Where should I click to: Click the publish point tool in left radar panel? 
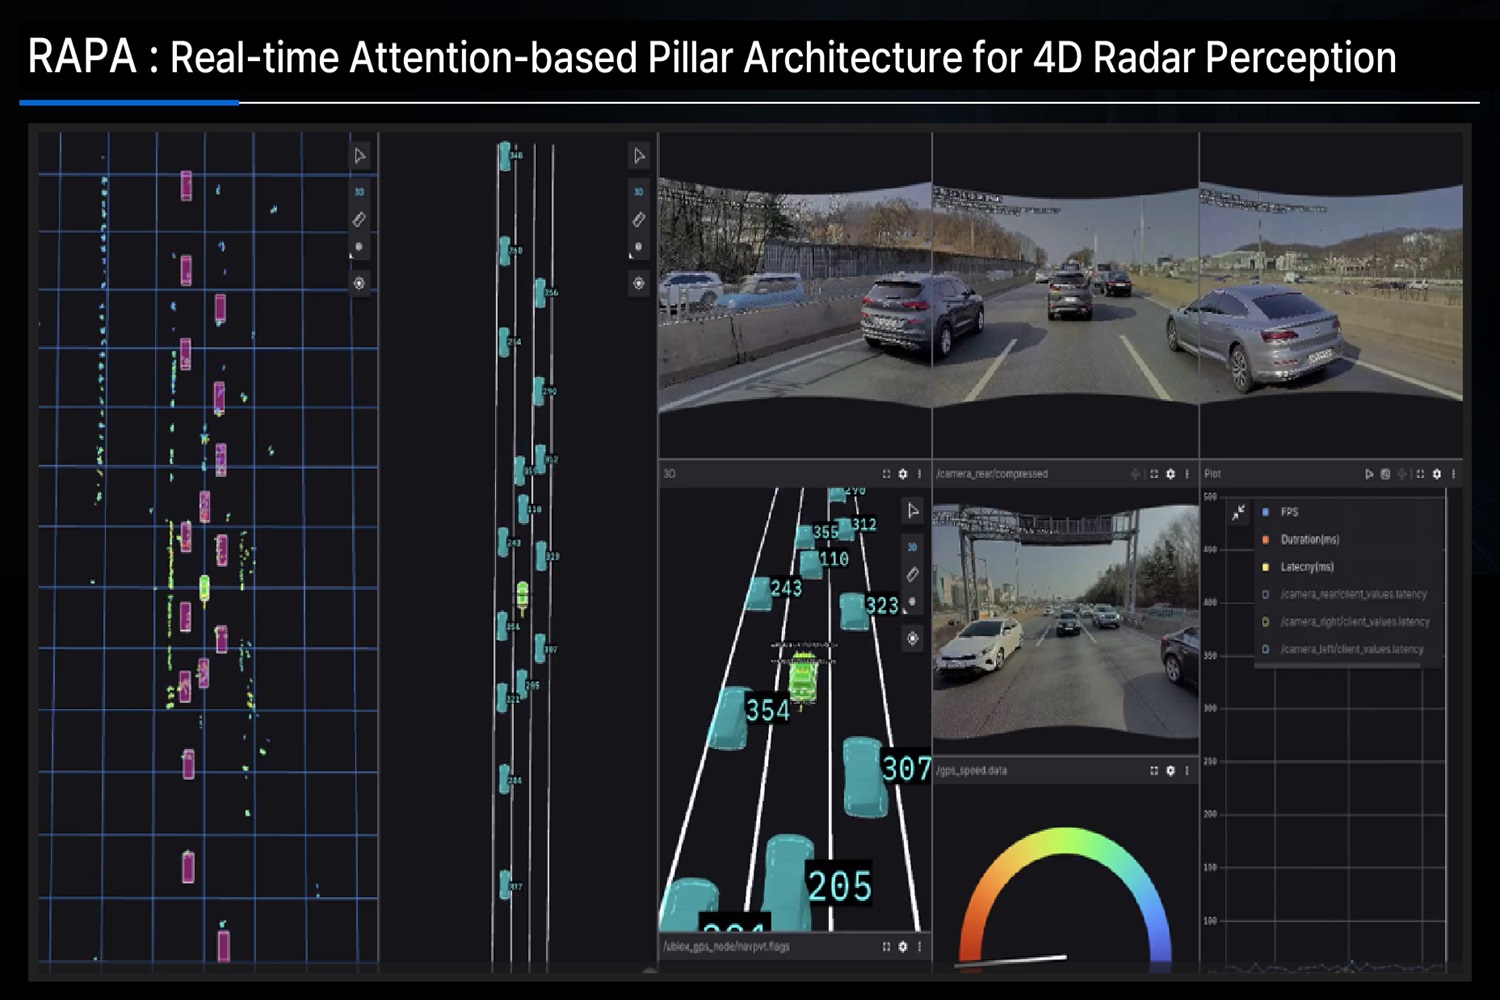pyautogui.click(x=359, y=247)
